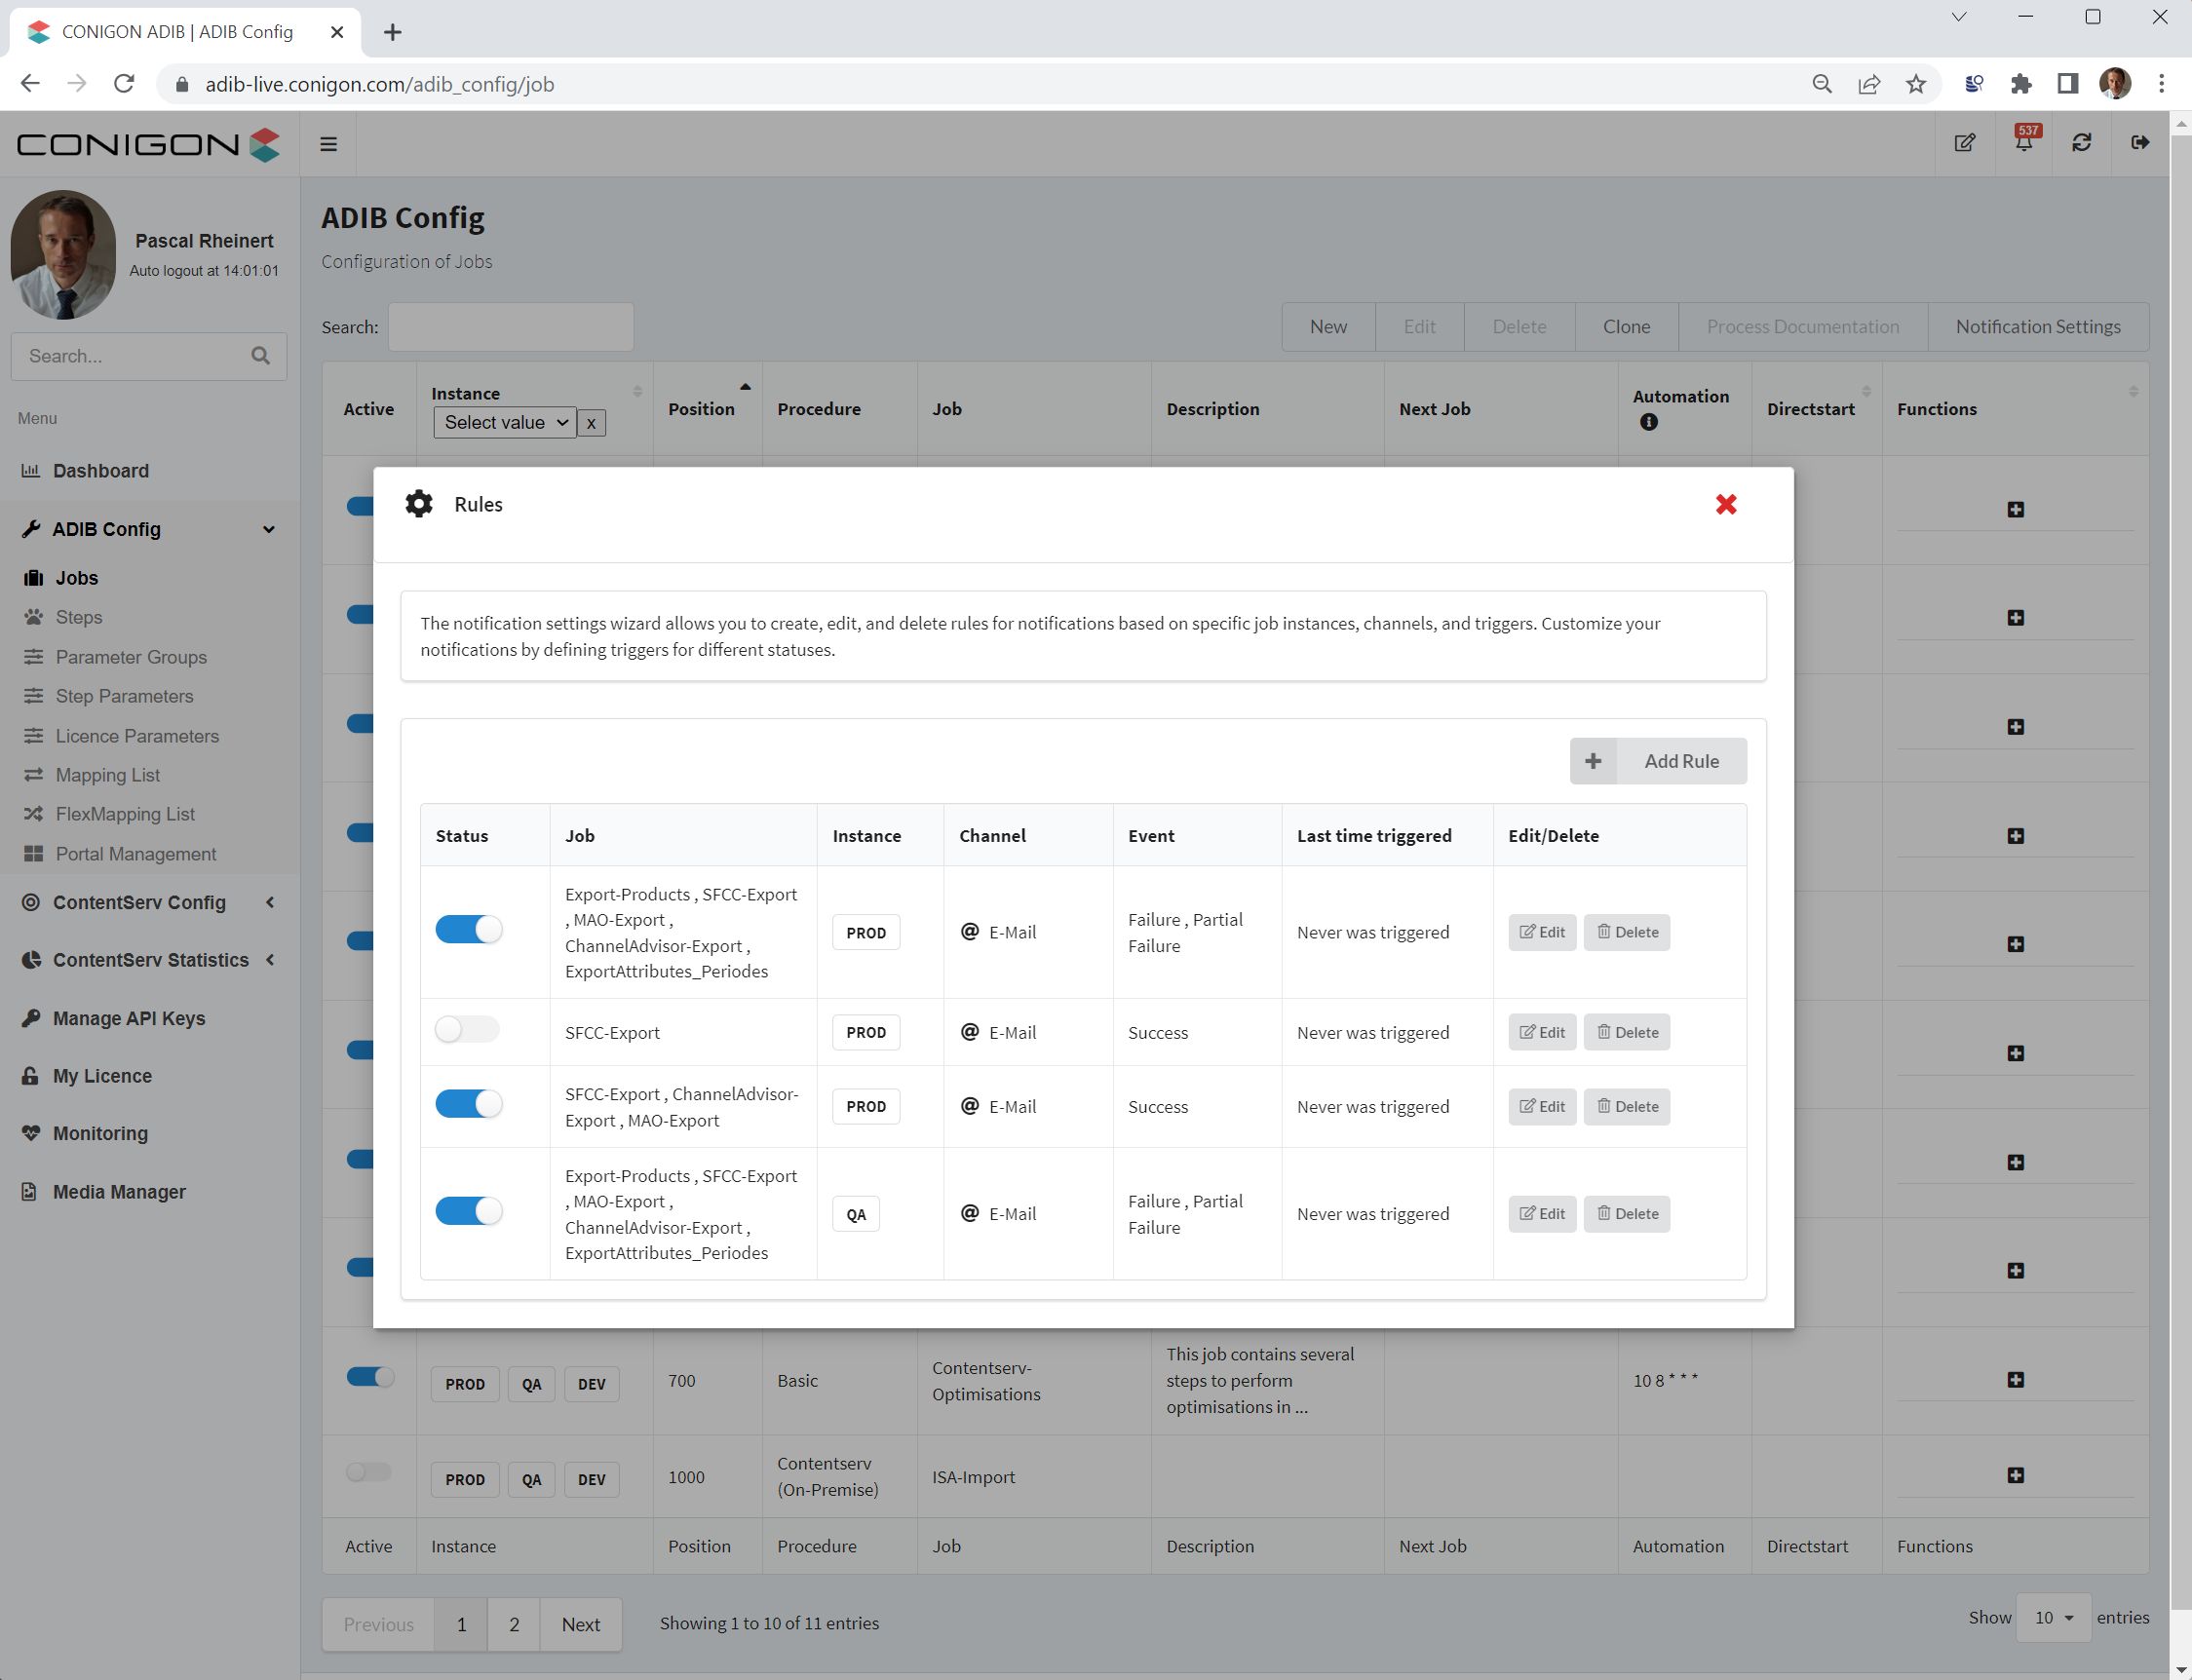2192x1680 pixels.
Task: Reload the browser page
Action: click(124, 84)
